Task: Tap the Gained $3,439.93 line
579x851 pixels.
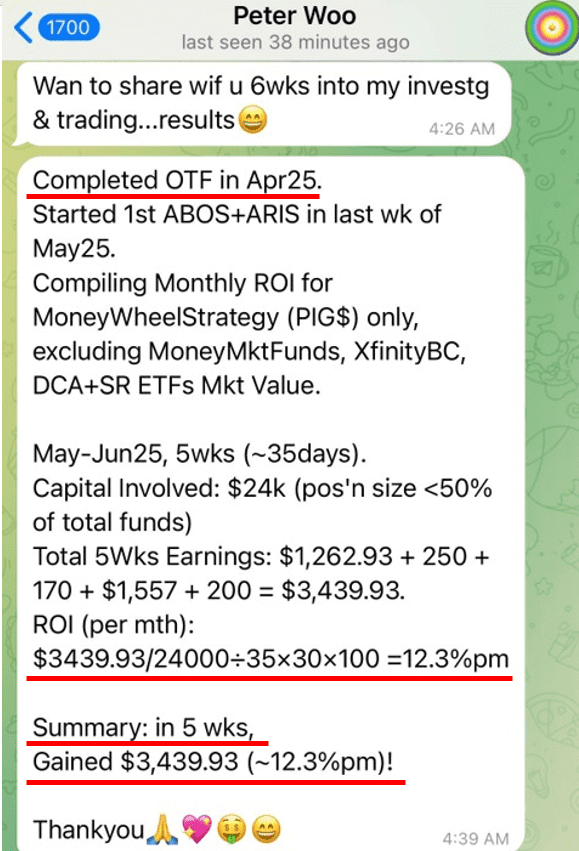Action: 213,761
